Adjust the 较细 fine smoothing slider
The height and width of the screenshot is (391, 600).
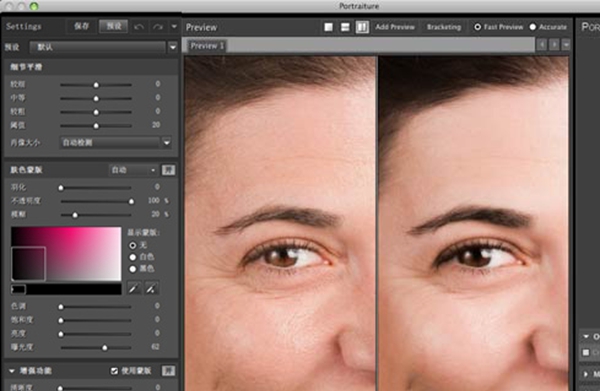click(96, 85)
